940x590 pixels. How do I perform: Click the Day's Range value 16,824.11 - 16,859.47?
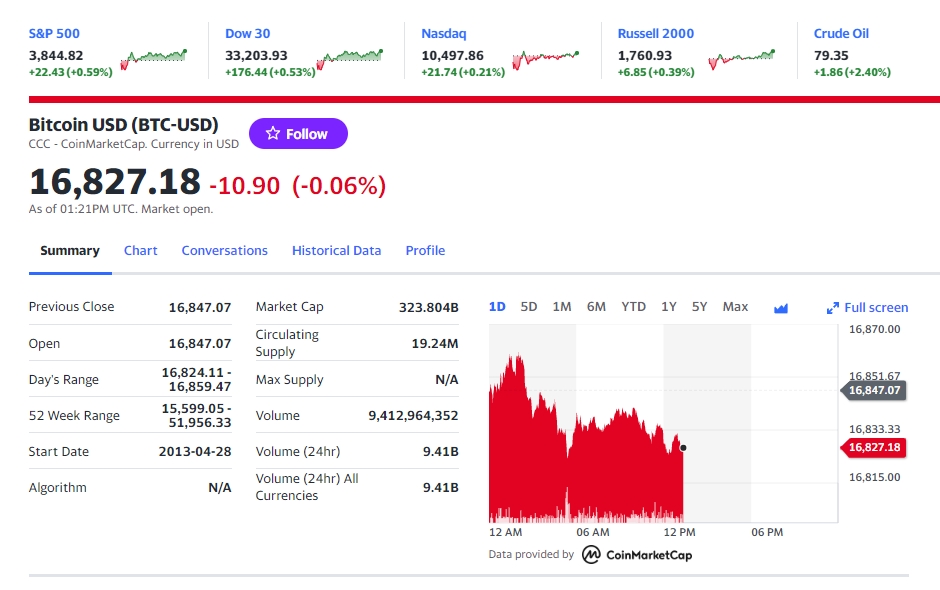[196, 380]
